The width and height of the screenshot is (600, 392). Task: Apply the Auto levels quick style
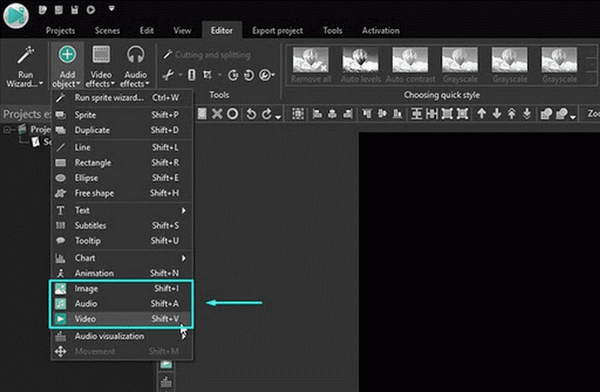tap(360, 65)
